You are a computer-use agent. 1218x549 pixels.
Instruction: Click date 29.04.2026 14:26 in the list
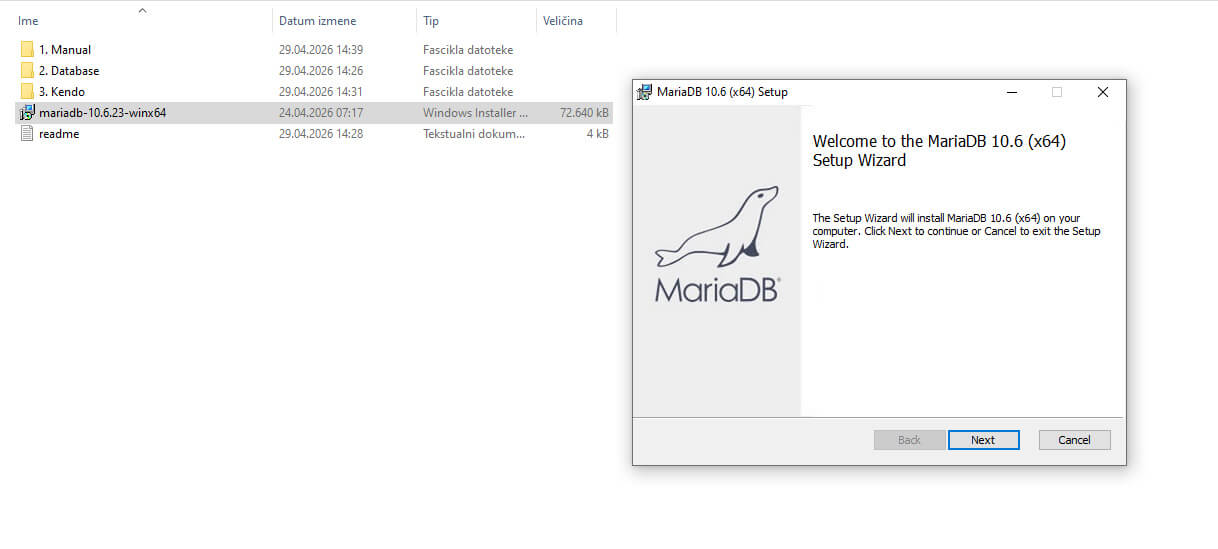[321, 71]
